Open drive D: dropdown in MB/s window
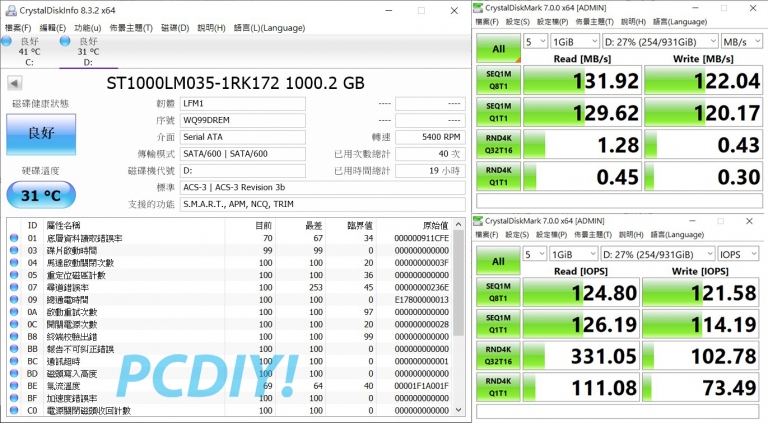Screen dimensions: 768x423 [660, 42]
